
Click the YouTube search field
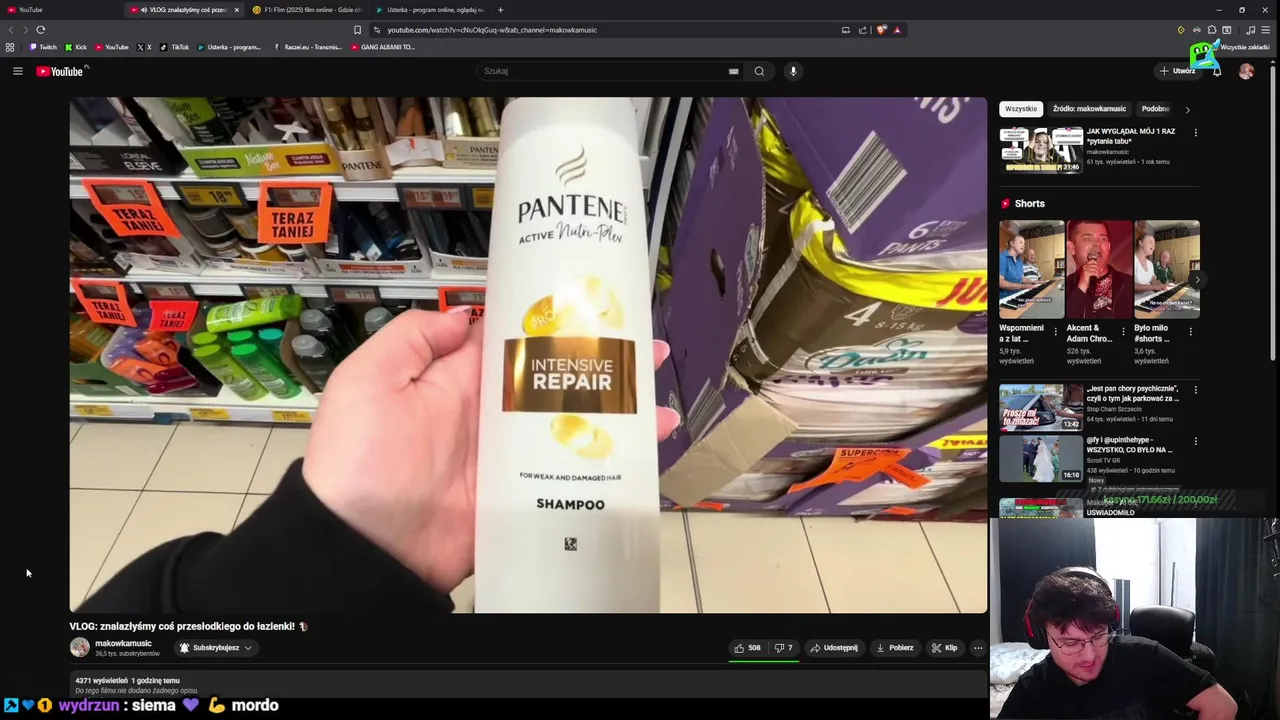tap(605, 71)
